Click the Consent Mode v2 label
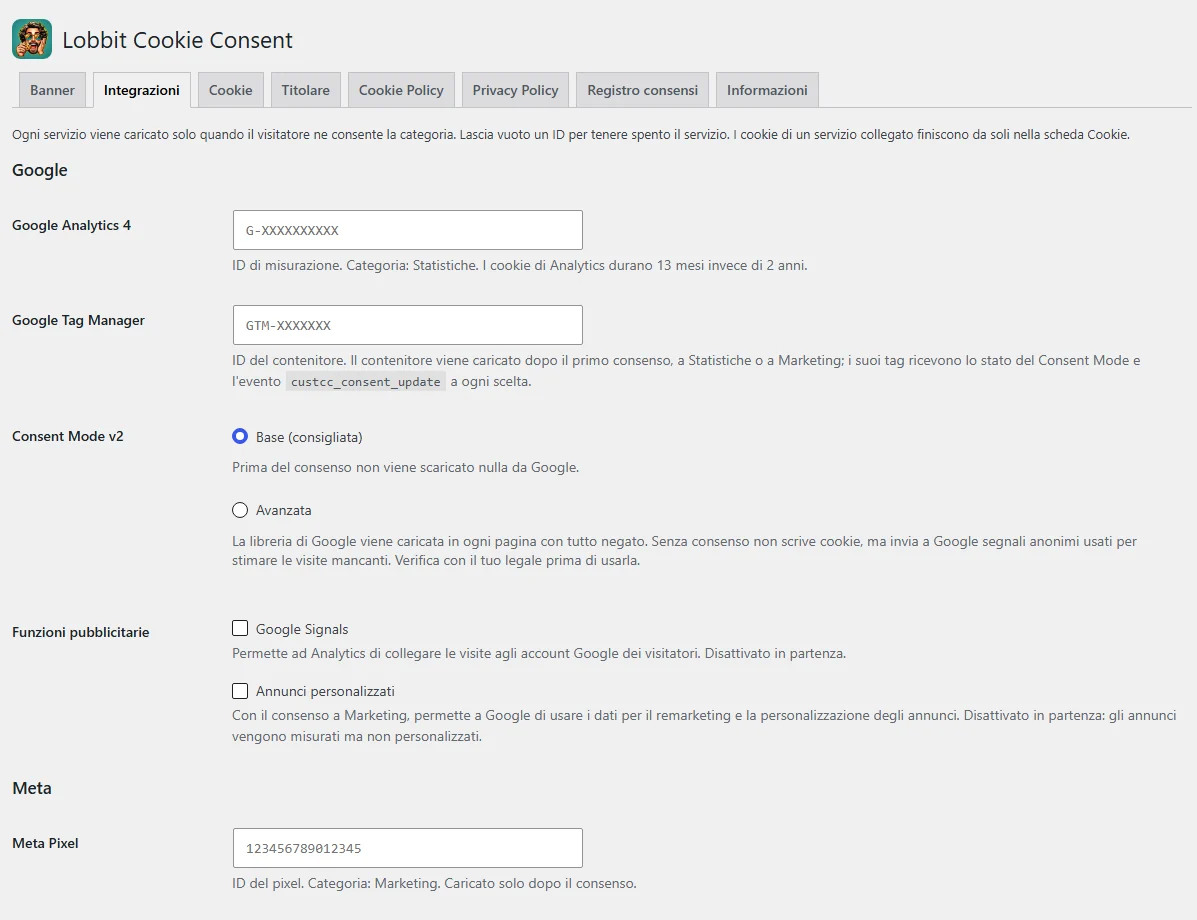Viewport: 1197px width, 920px height. 67,436
